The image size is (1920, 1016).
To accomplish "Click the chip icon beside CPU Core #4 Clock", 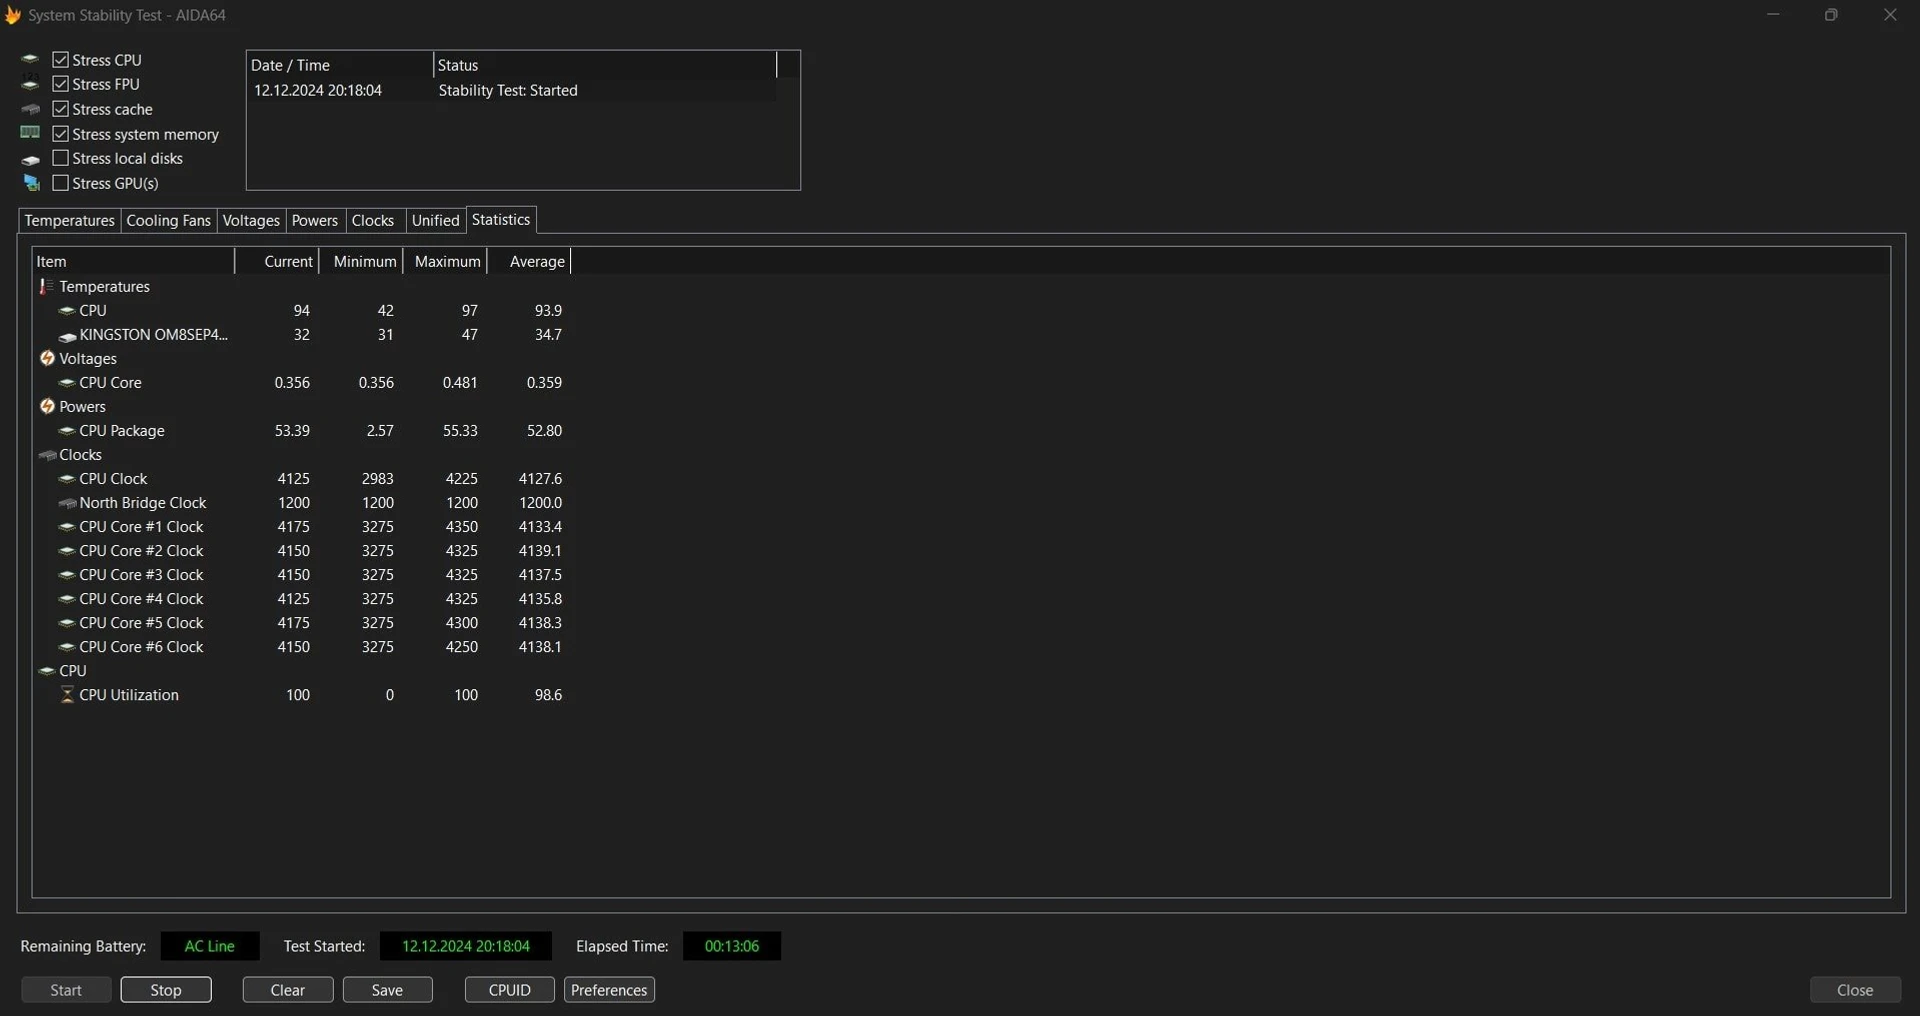I will click(67, 599).
